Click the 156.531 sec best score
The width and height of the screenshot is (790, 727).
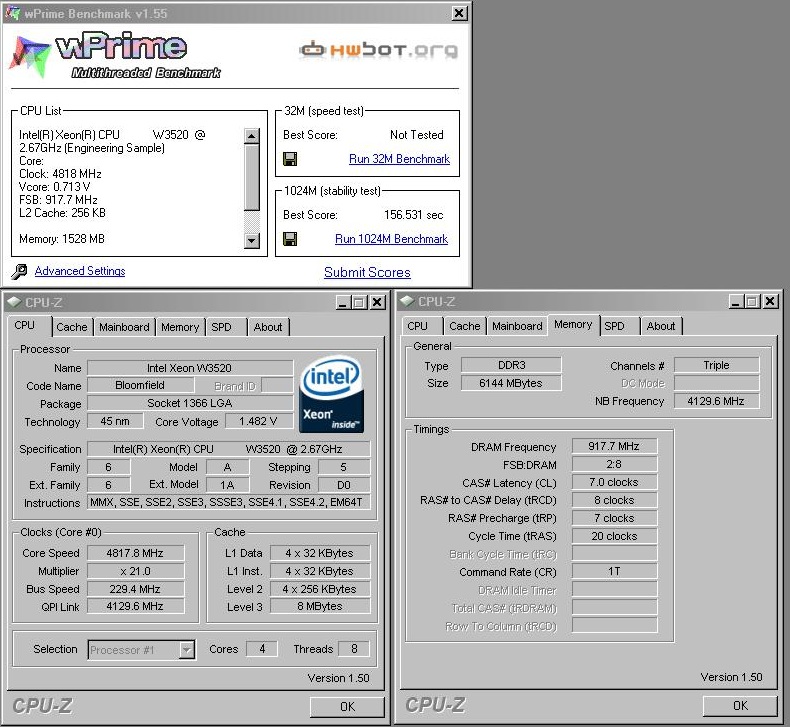(x=413, y=215)
